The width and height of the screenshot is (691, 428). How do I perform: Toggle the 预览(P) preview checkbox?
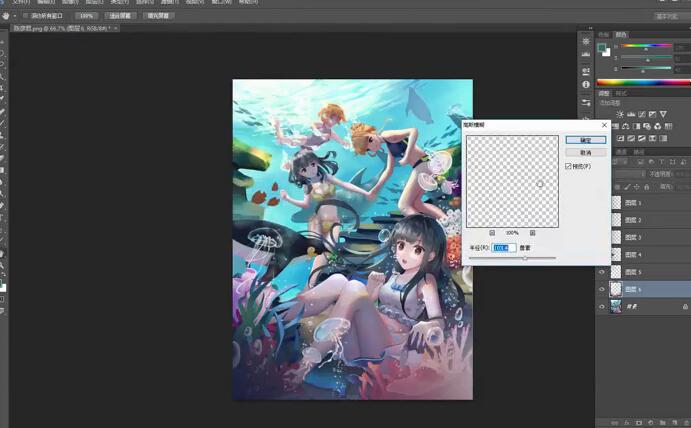[568, 166]
